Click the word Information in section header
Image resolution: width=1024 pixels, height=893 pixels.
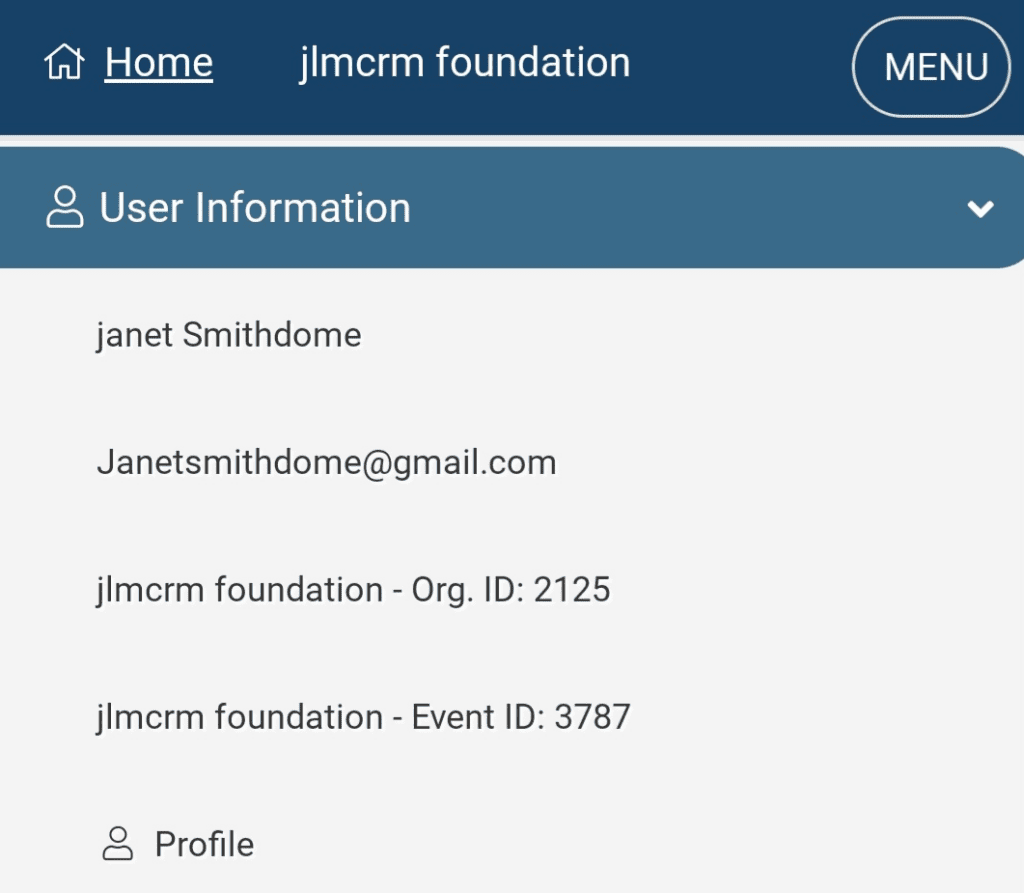point(303,208)
